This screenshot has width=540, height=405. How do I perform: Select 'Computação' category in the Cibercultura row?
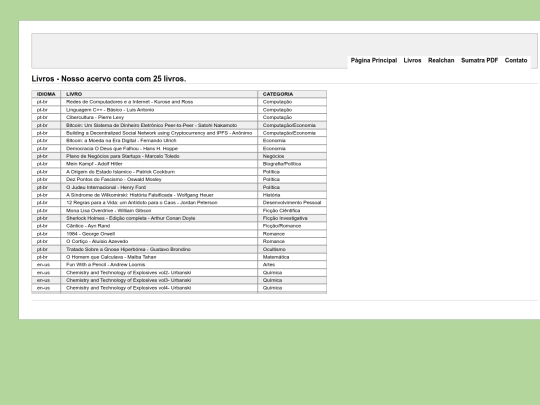[277, 117]
